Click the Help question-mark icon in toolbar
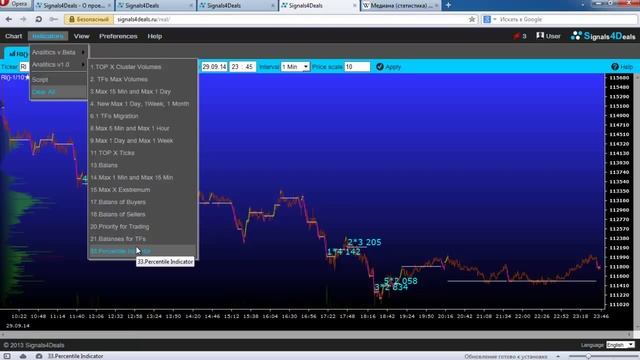The height and width of the screenshot is (360, 640). coord(615,67)
